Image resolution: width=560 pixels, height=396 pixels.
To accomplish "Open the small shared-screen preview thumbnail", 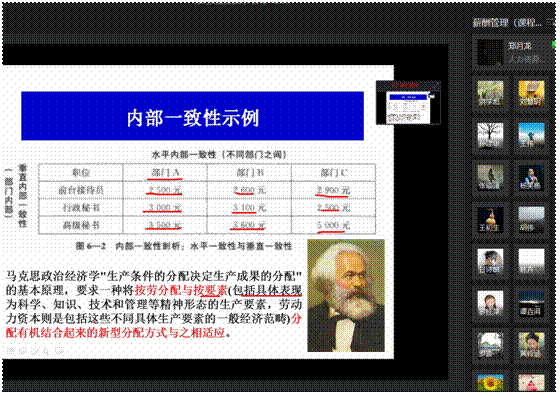I will [408, 106].
